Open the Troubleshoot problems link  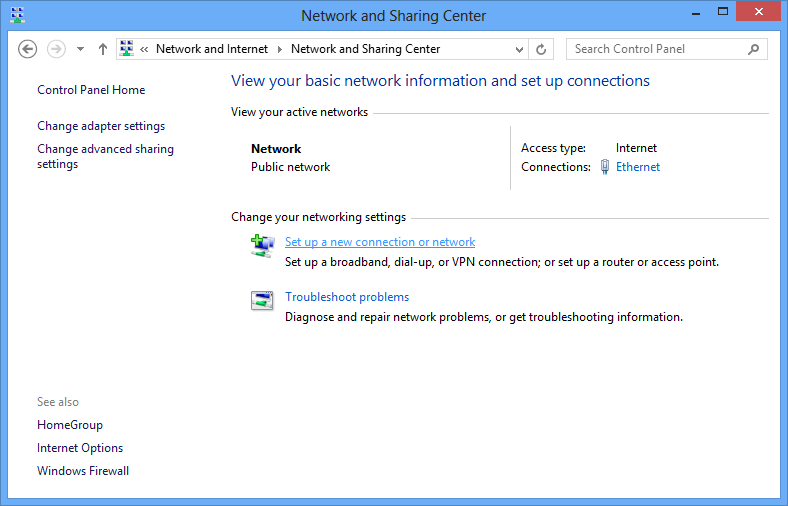tap(347, 297)
